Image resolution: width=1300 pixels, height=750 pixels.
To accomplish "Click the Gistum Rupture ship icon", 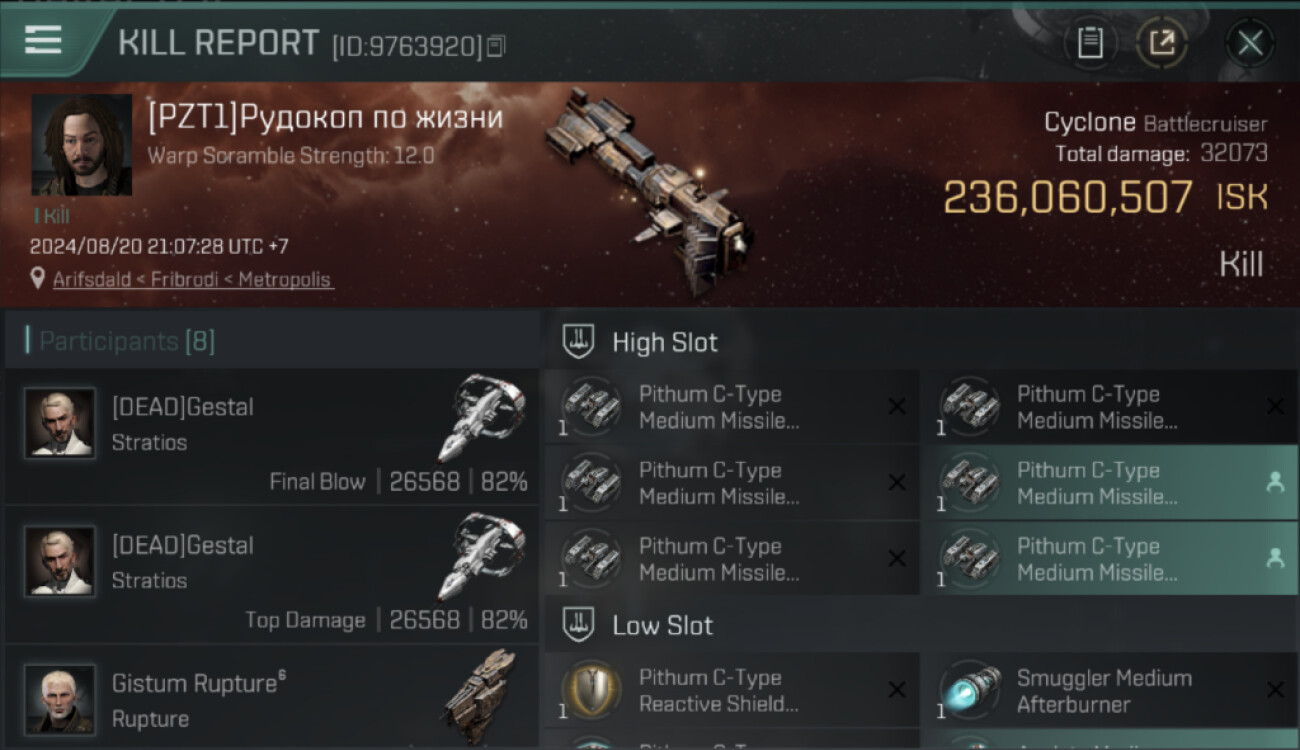I will pos(478,695).
